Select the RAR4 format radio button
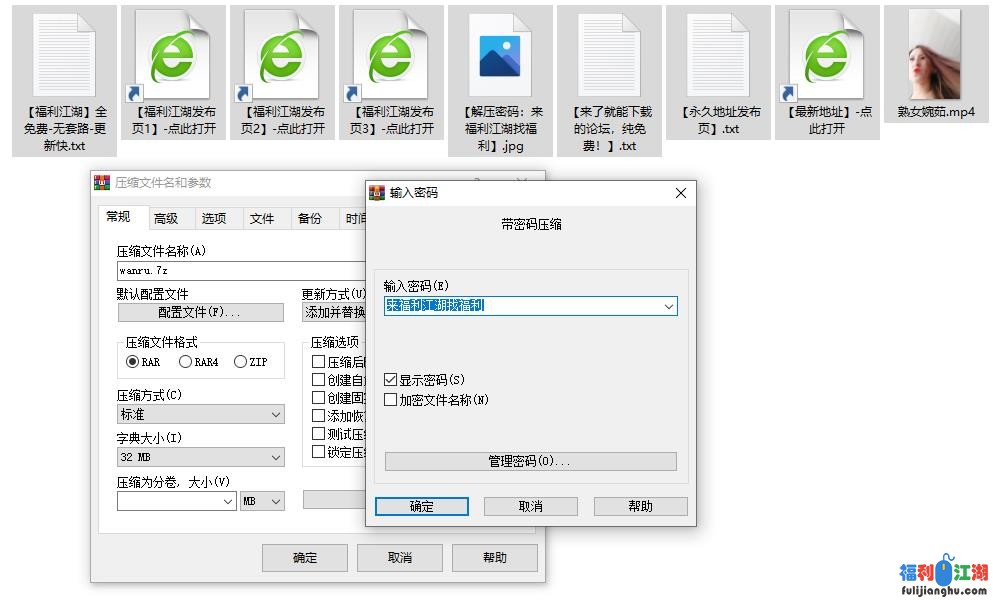The height and width of the screenshot is (606, 999). coord(185,362)
